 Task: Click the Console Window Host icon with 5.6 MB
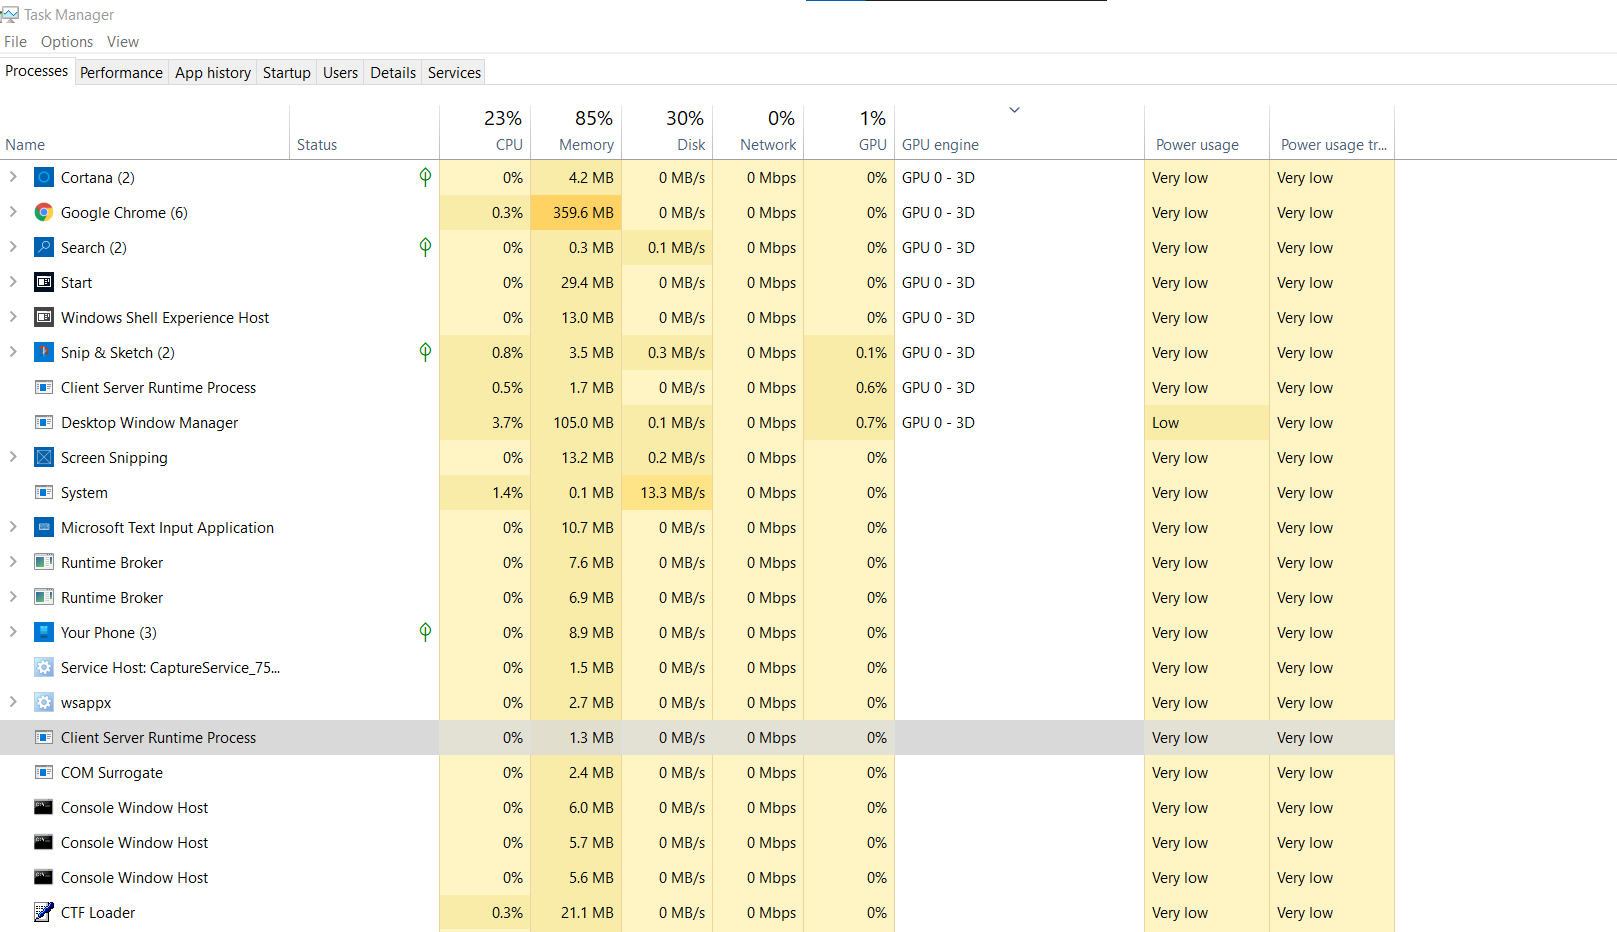44,878
